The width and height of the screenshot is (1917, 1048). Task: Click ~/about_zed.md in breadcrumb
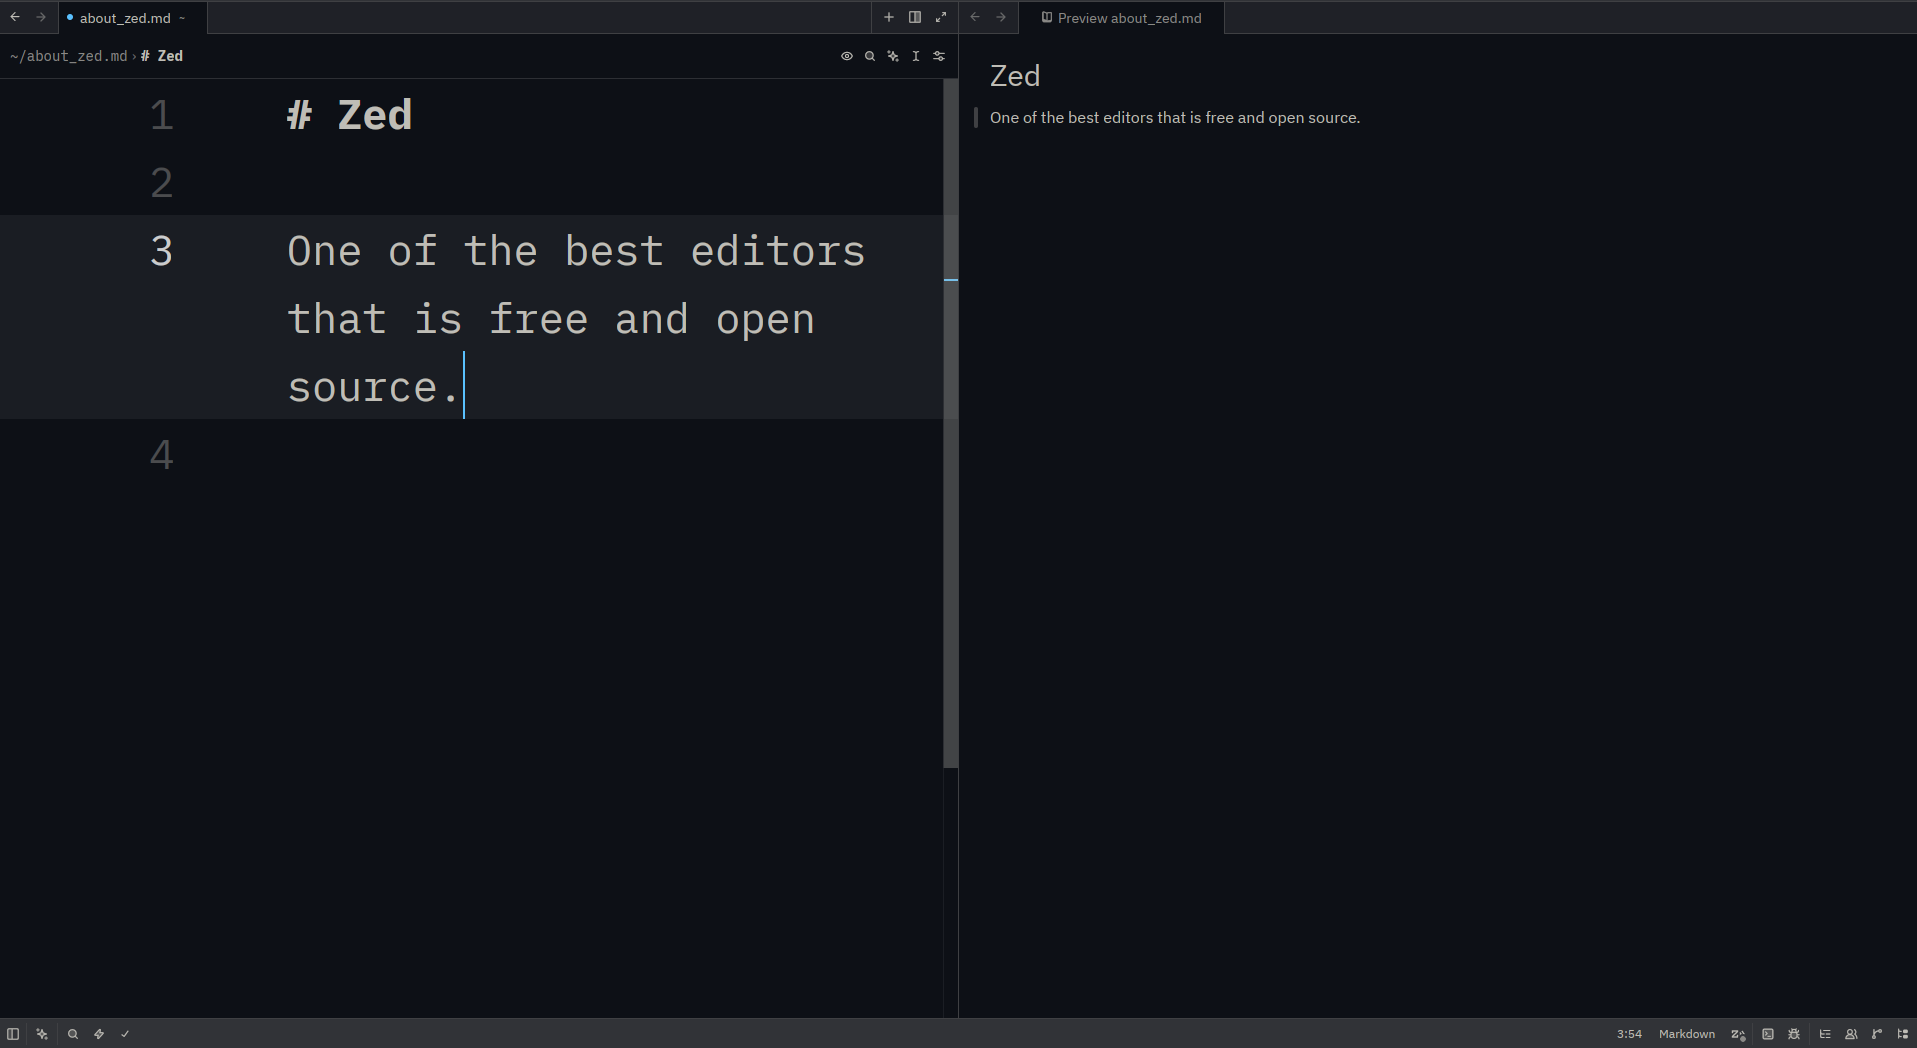pos(69,56)
